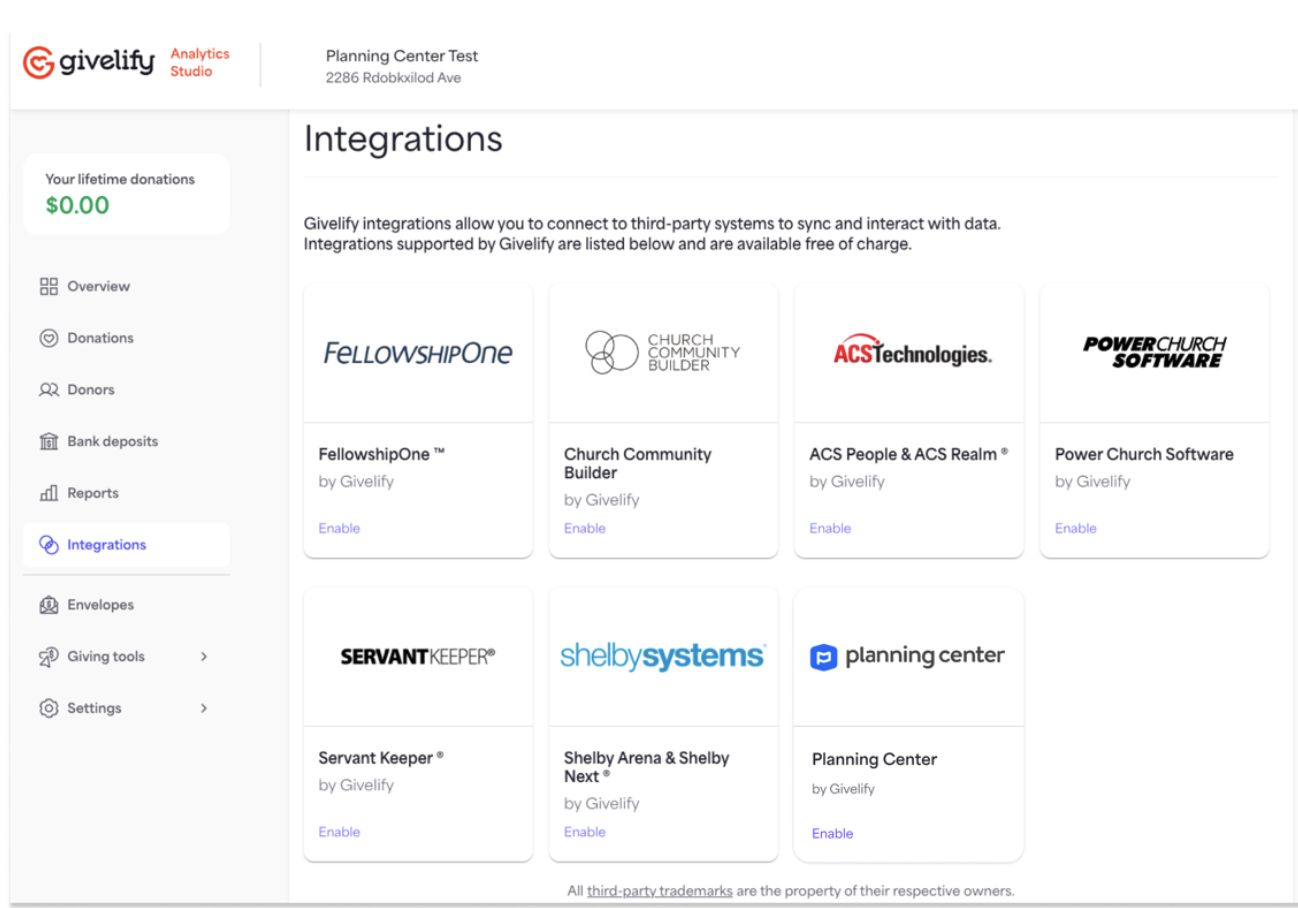Expand the Settings submenu chevron
Image resolution: width=1298 pixels, height=908 pixels.
204,708
